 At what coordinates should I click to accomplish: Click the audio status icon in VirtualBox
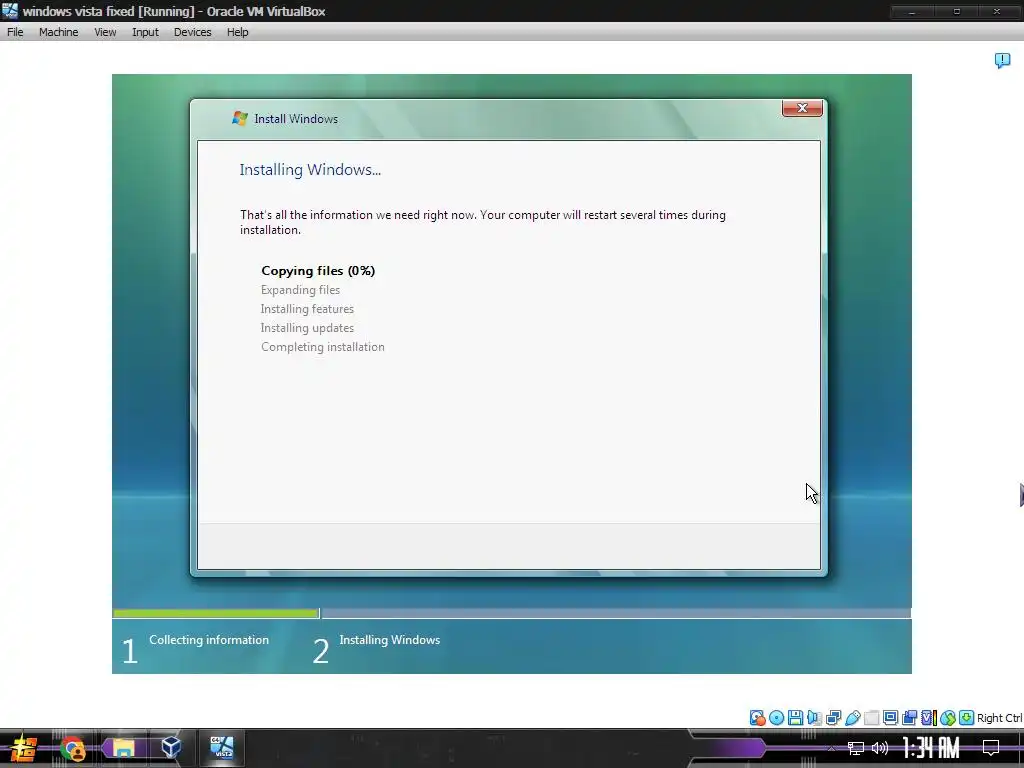point(814,718)
